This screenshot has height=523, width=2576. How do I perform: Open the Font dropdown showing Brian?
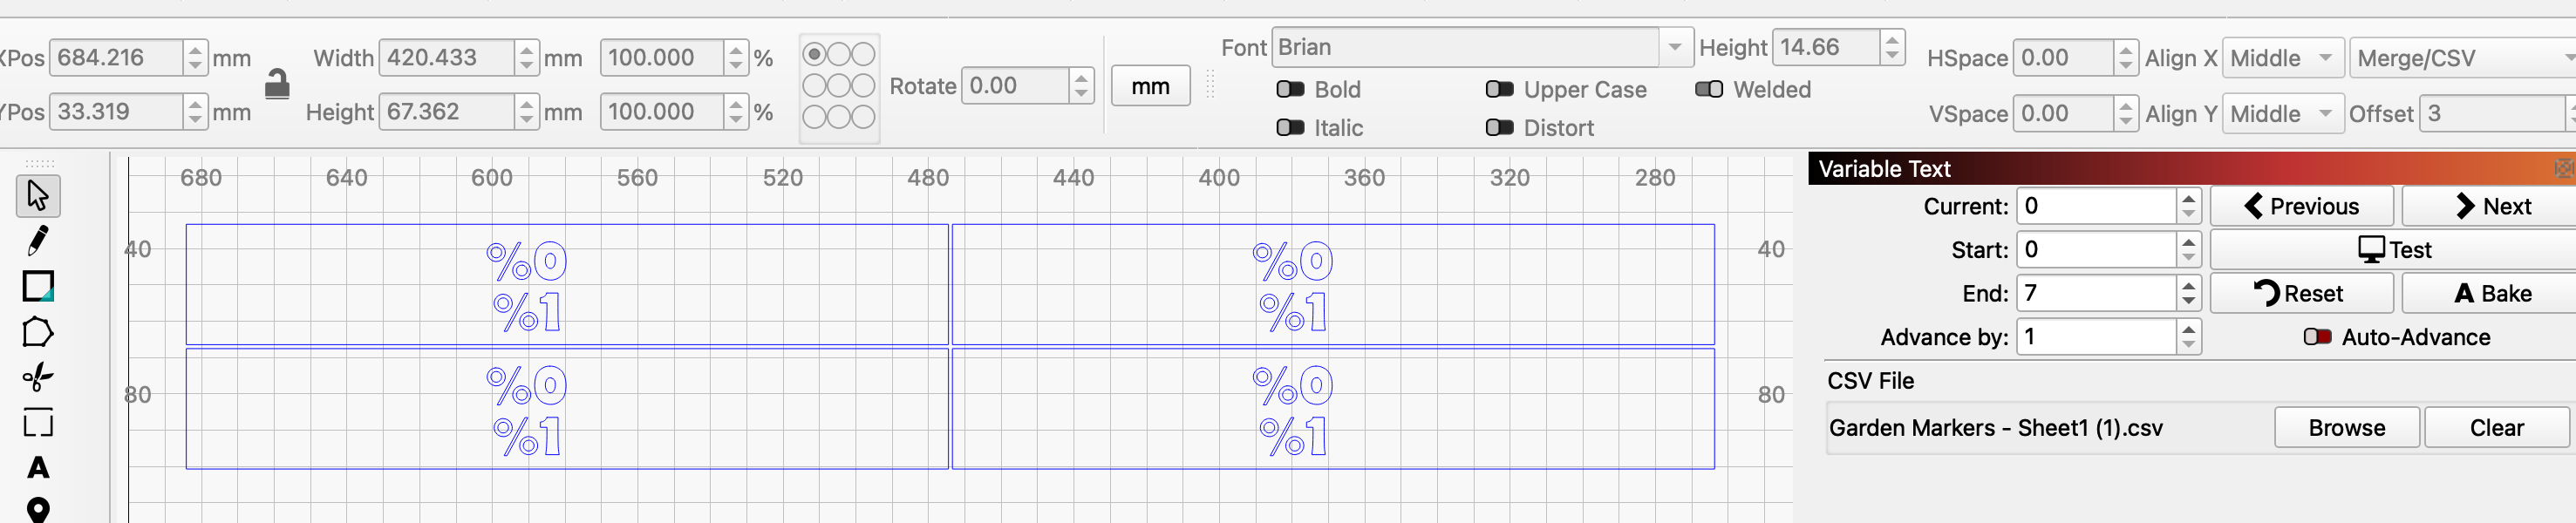[x=1481, y=47]
